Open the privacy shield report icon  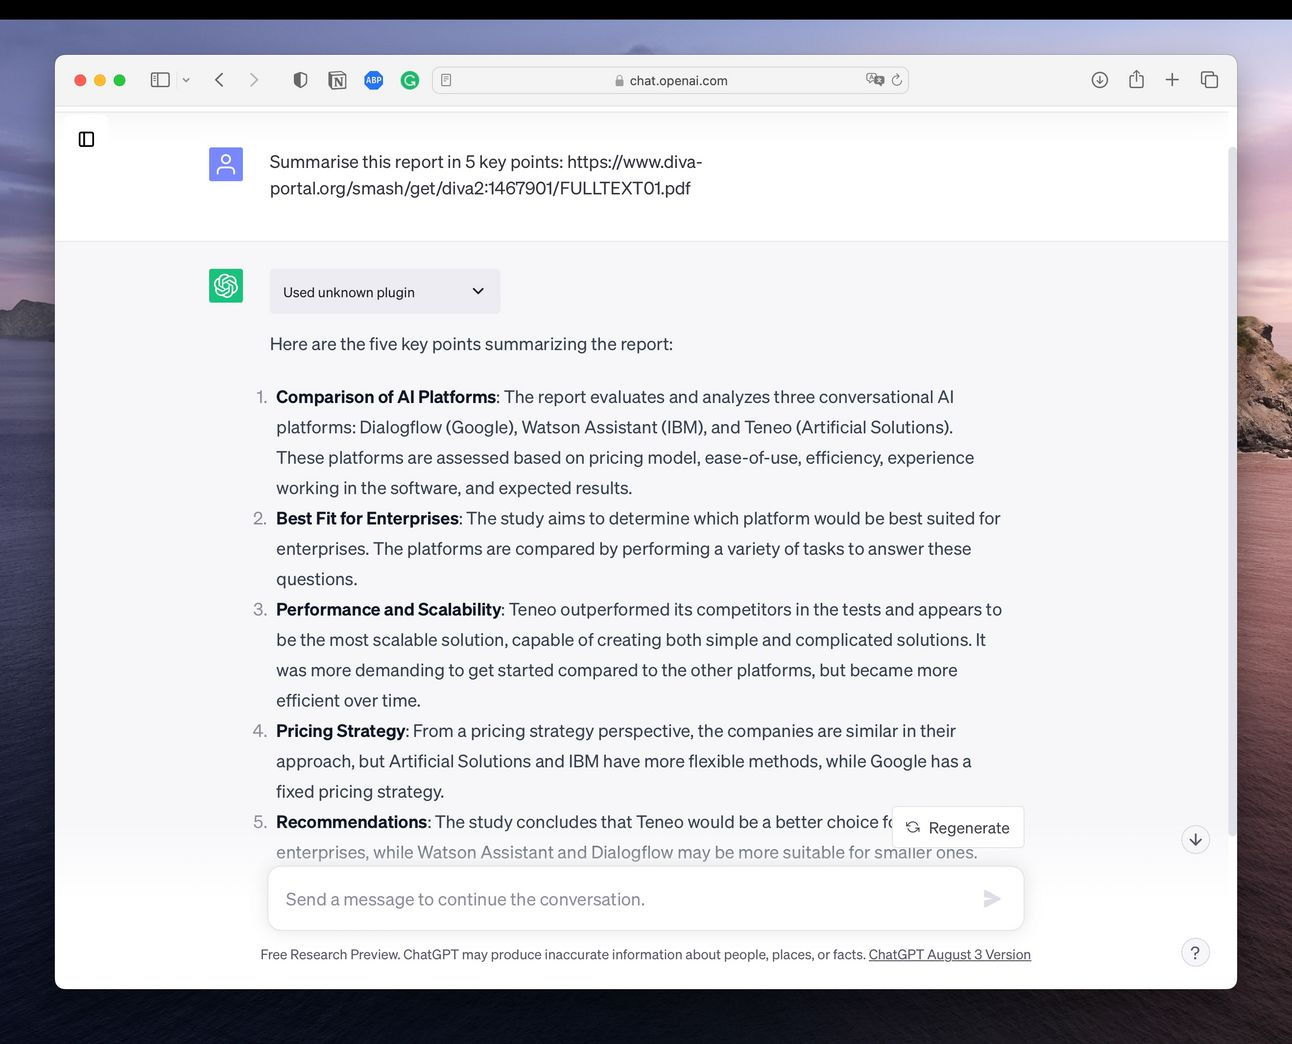coord(300,80)
